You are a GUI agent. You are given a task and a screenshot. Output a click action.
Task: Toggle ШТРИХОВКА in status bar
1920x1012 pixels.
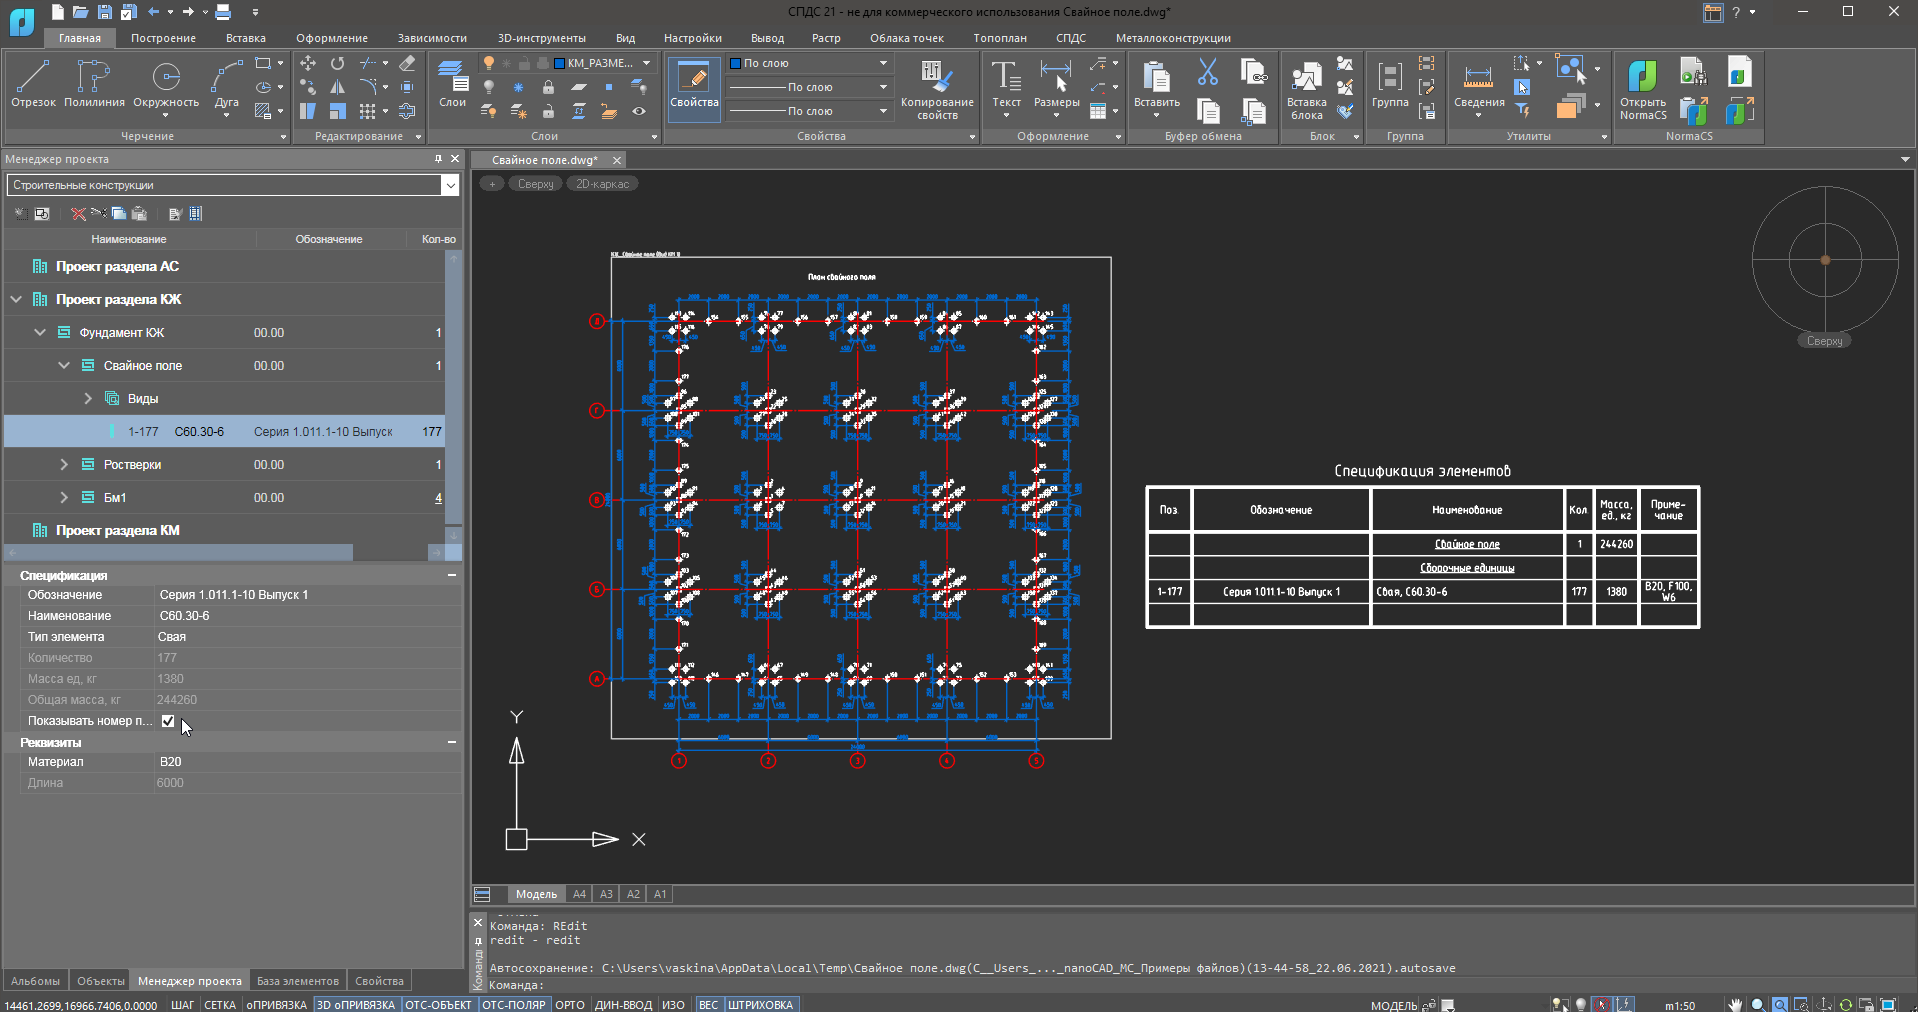(x=761, y=1005)
